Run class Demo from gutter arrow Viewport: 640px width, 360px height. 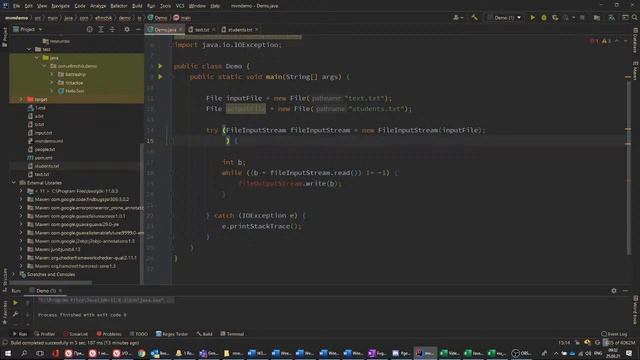click(160, 66)
